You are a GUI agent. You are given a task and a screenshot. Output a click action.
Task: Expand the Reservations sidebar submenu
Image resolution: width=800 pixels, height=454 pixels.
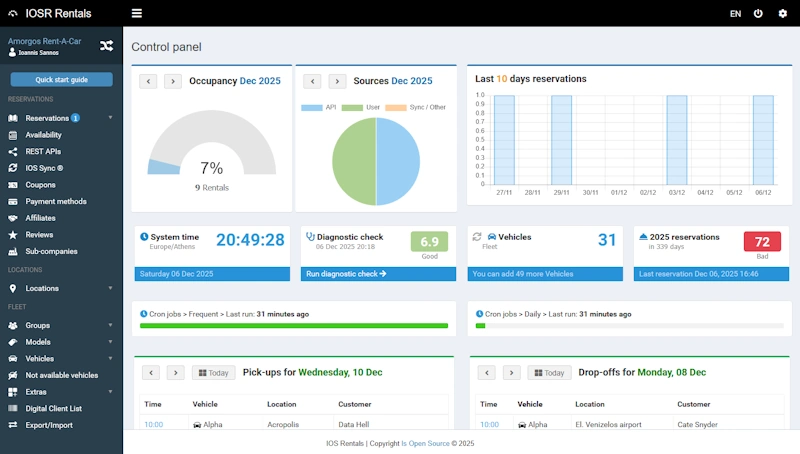(x=110, y=118)
